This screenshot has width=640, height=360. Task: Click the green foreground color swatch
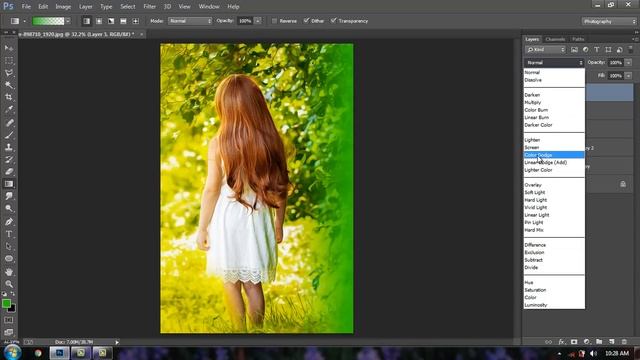(6, 303)
